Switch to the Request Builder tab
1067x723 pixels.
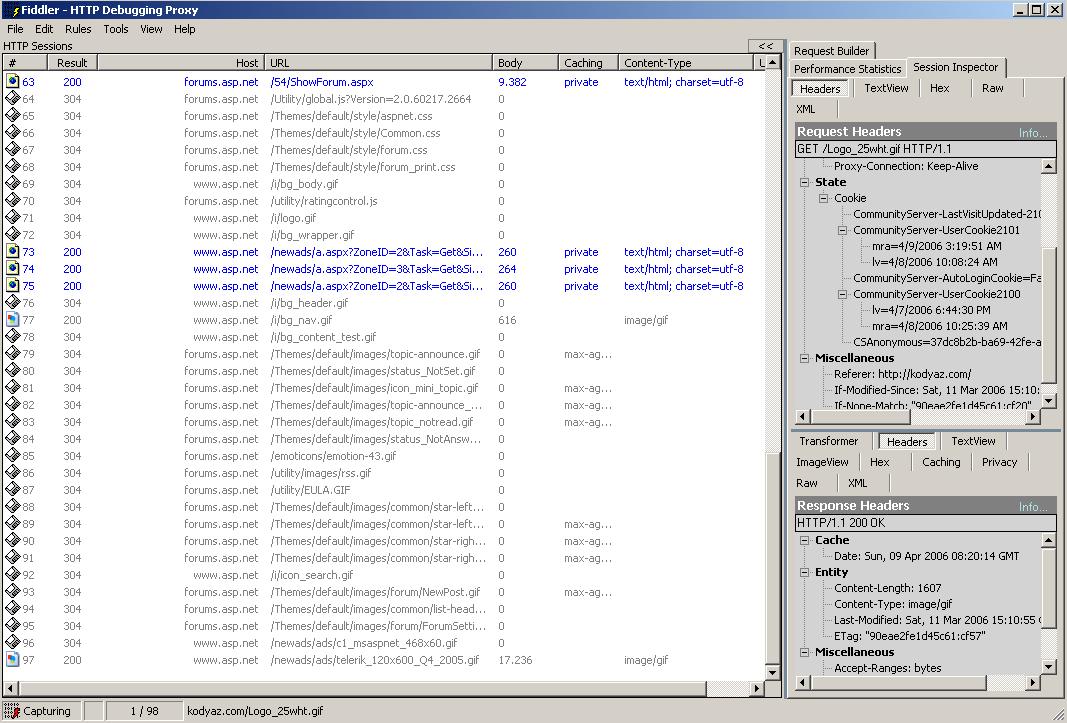coord(832,51)
